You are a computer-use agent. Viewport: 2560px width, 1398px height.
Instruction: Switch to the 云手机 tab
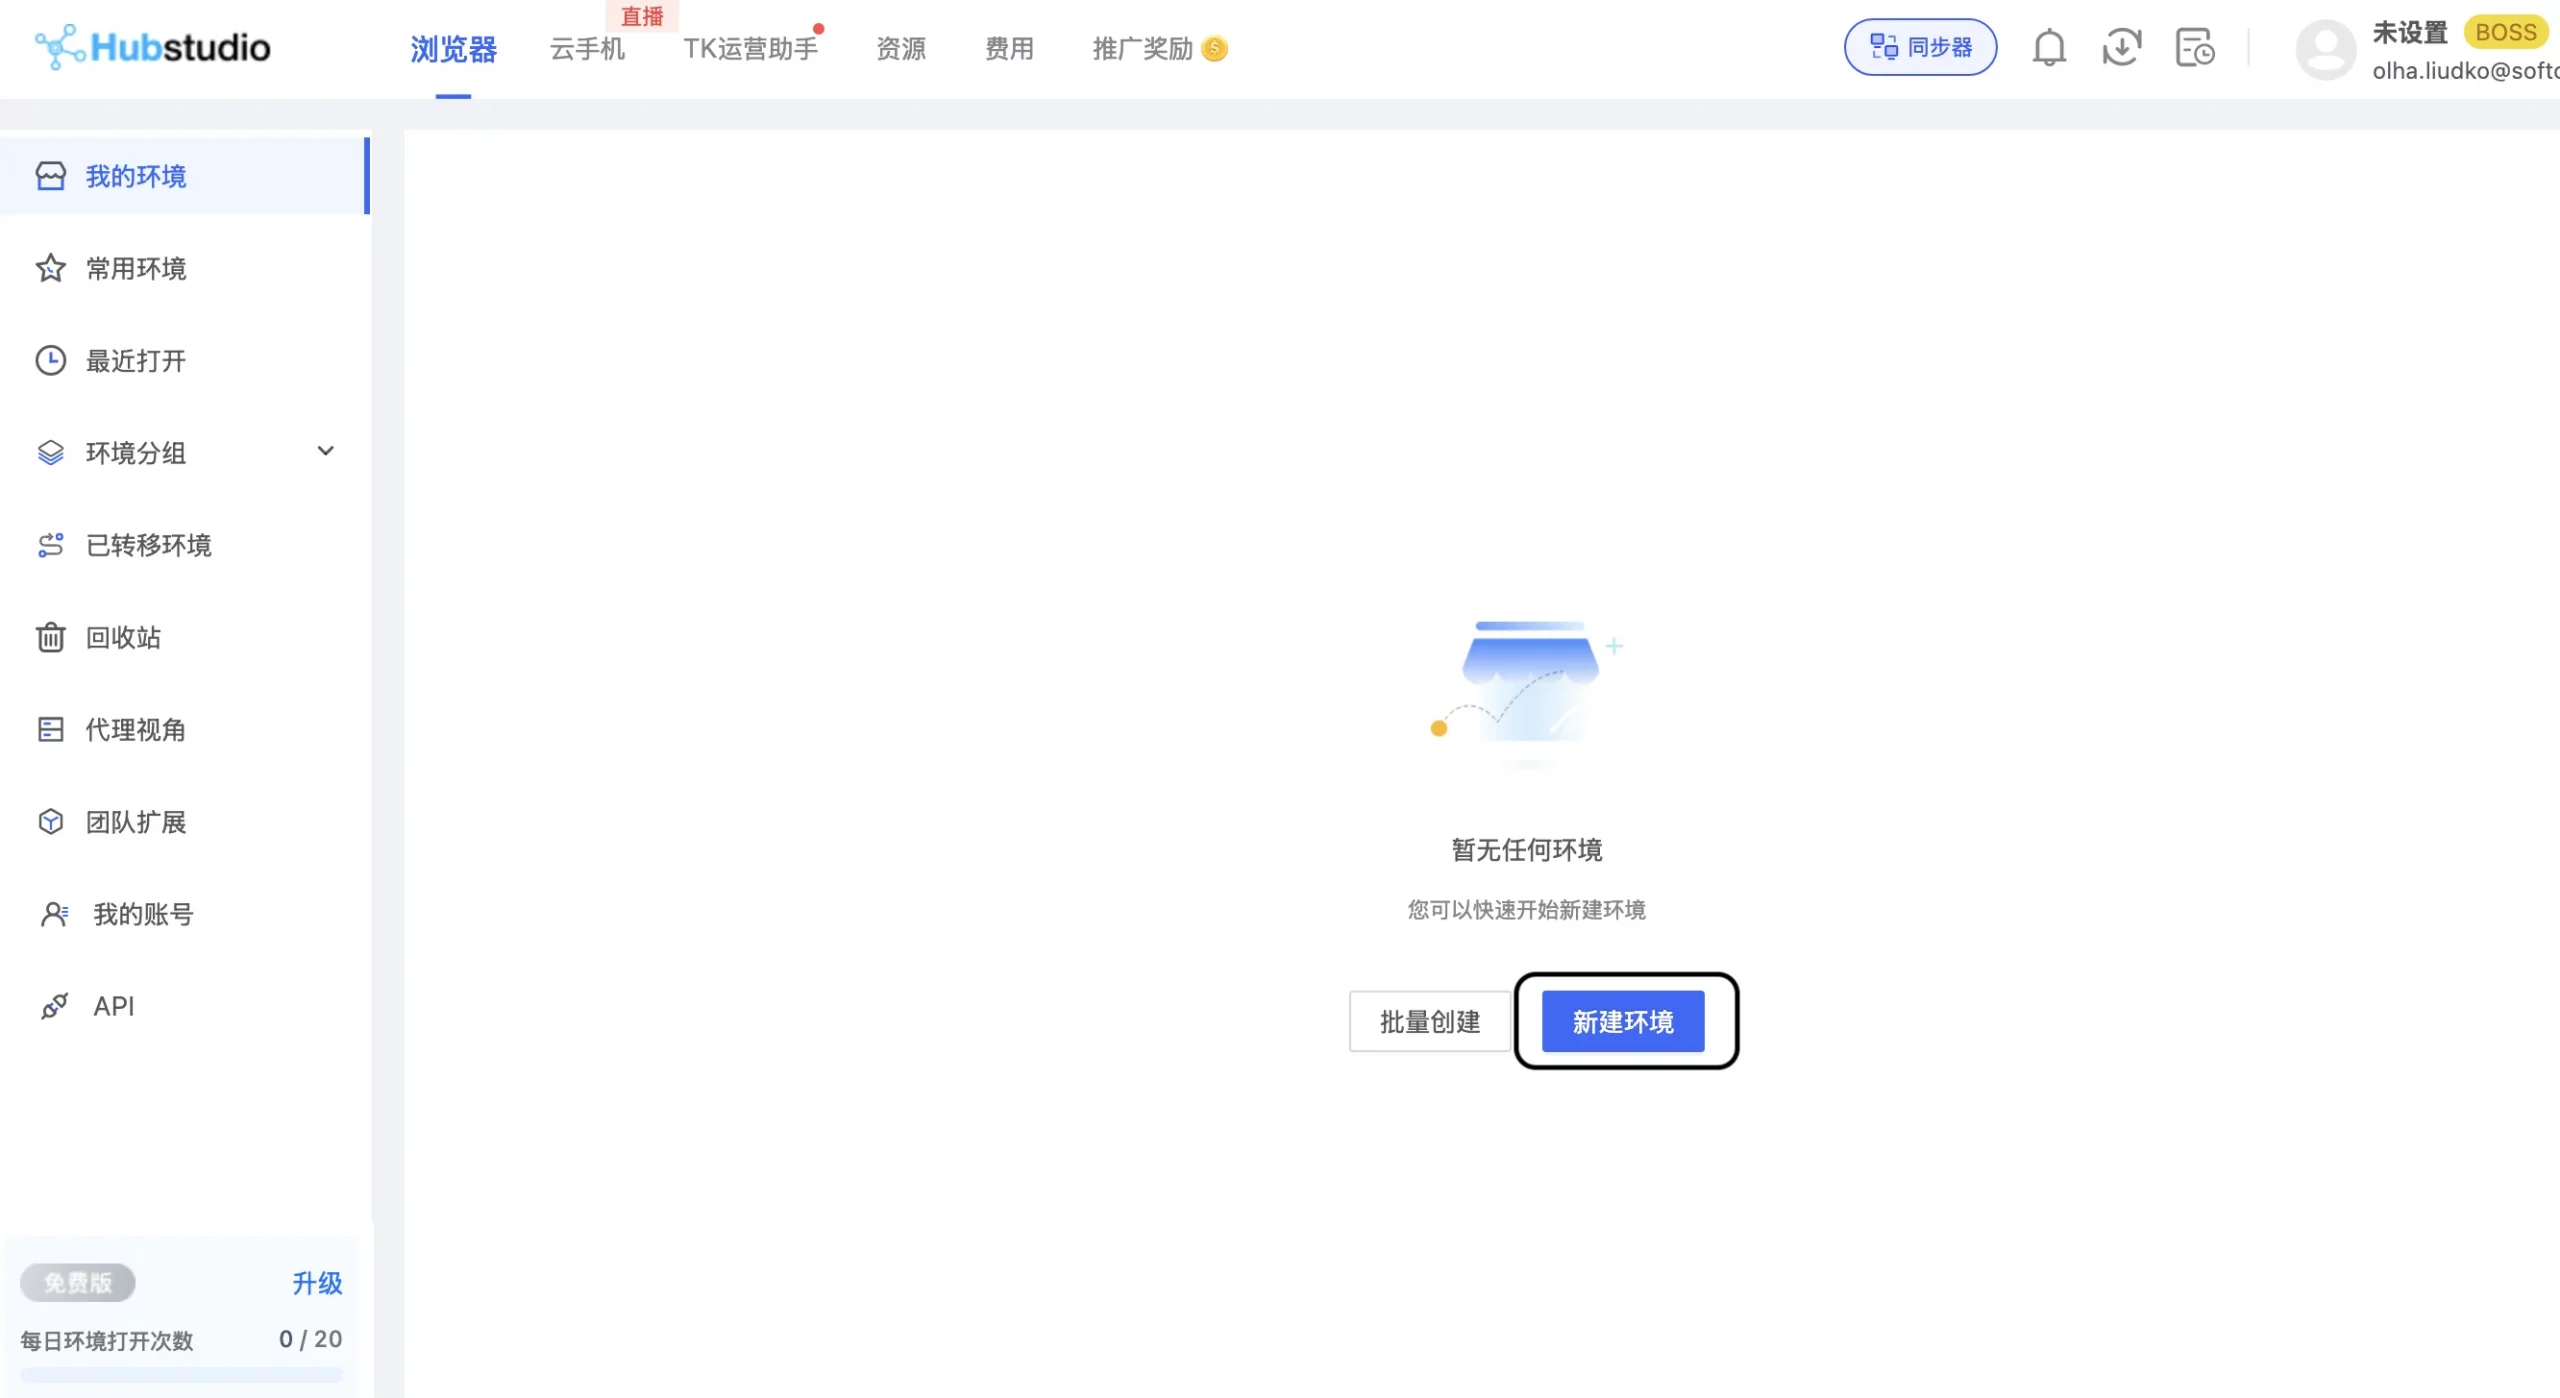coord(586,49)
